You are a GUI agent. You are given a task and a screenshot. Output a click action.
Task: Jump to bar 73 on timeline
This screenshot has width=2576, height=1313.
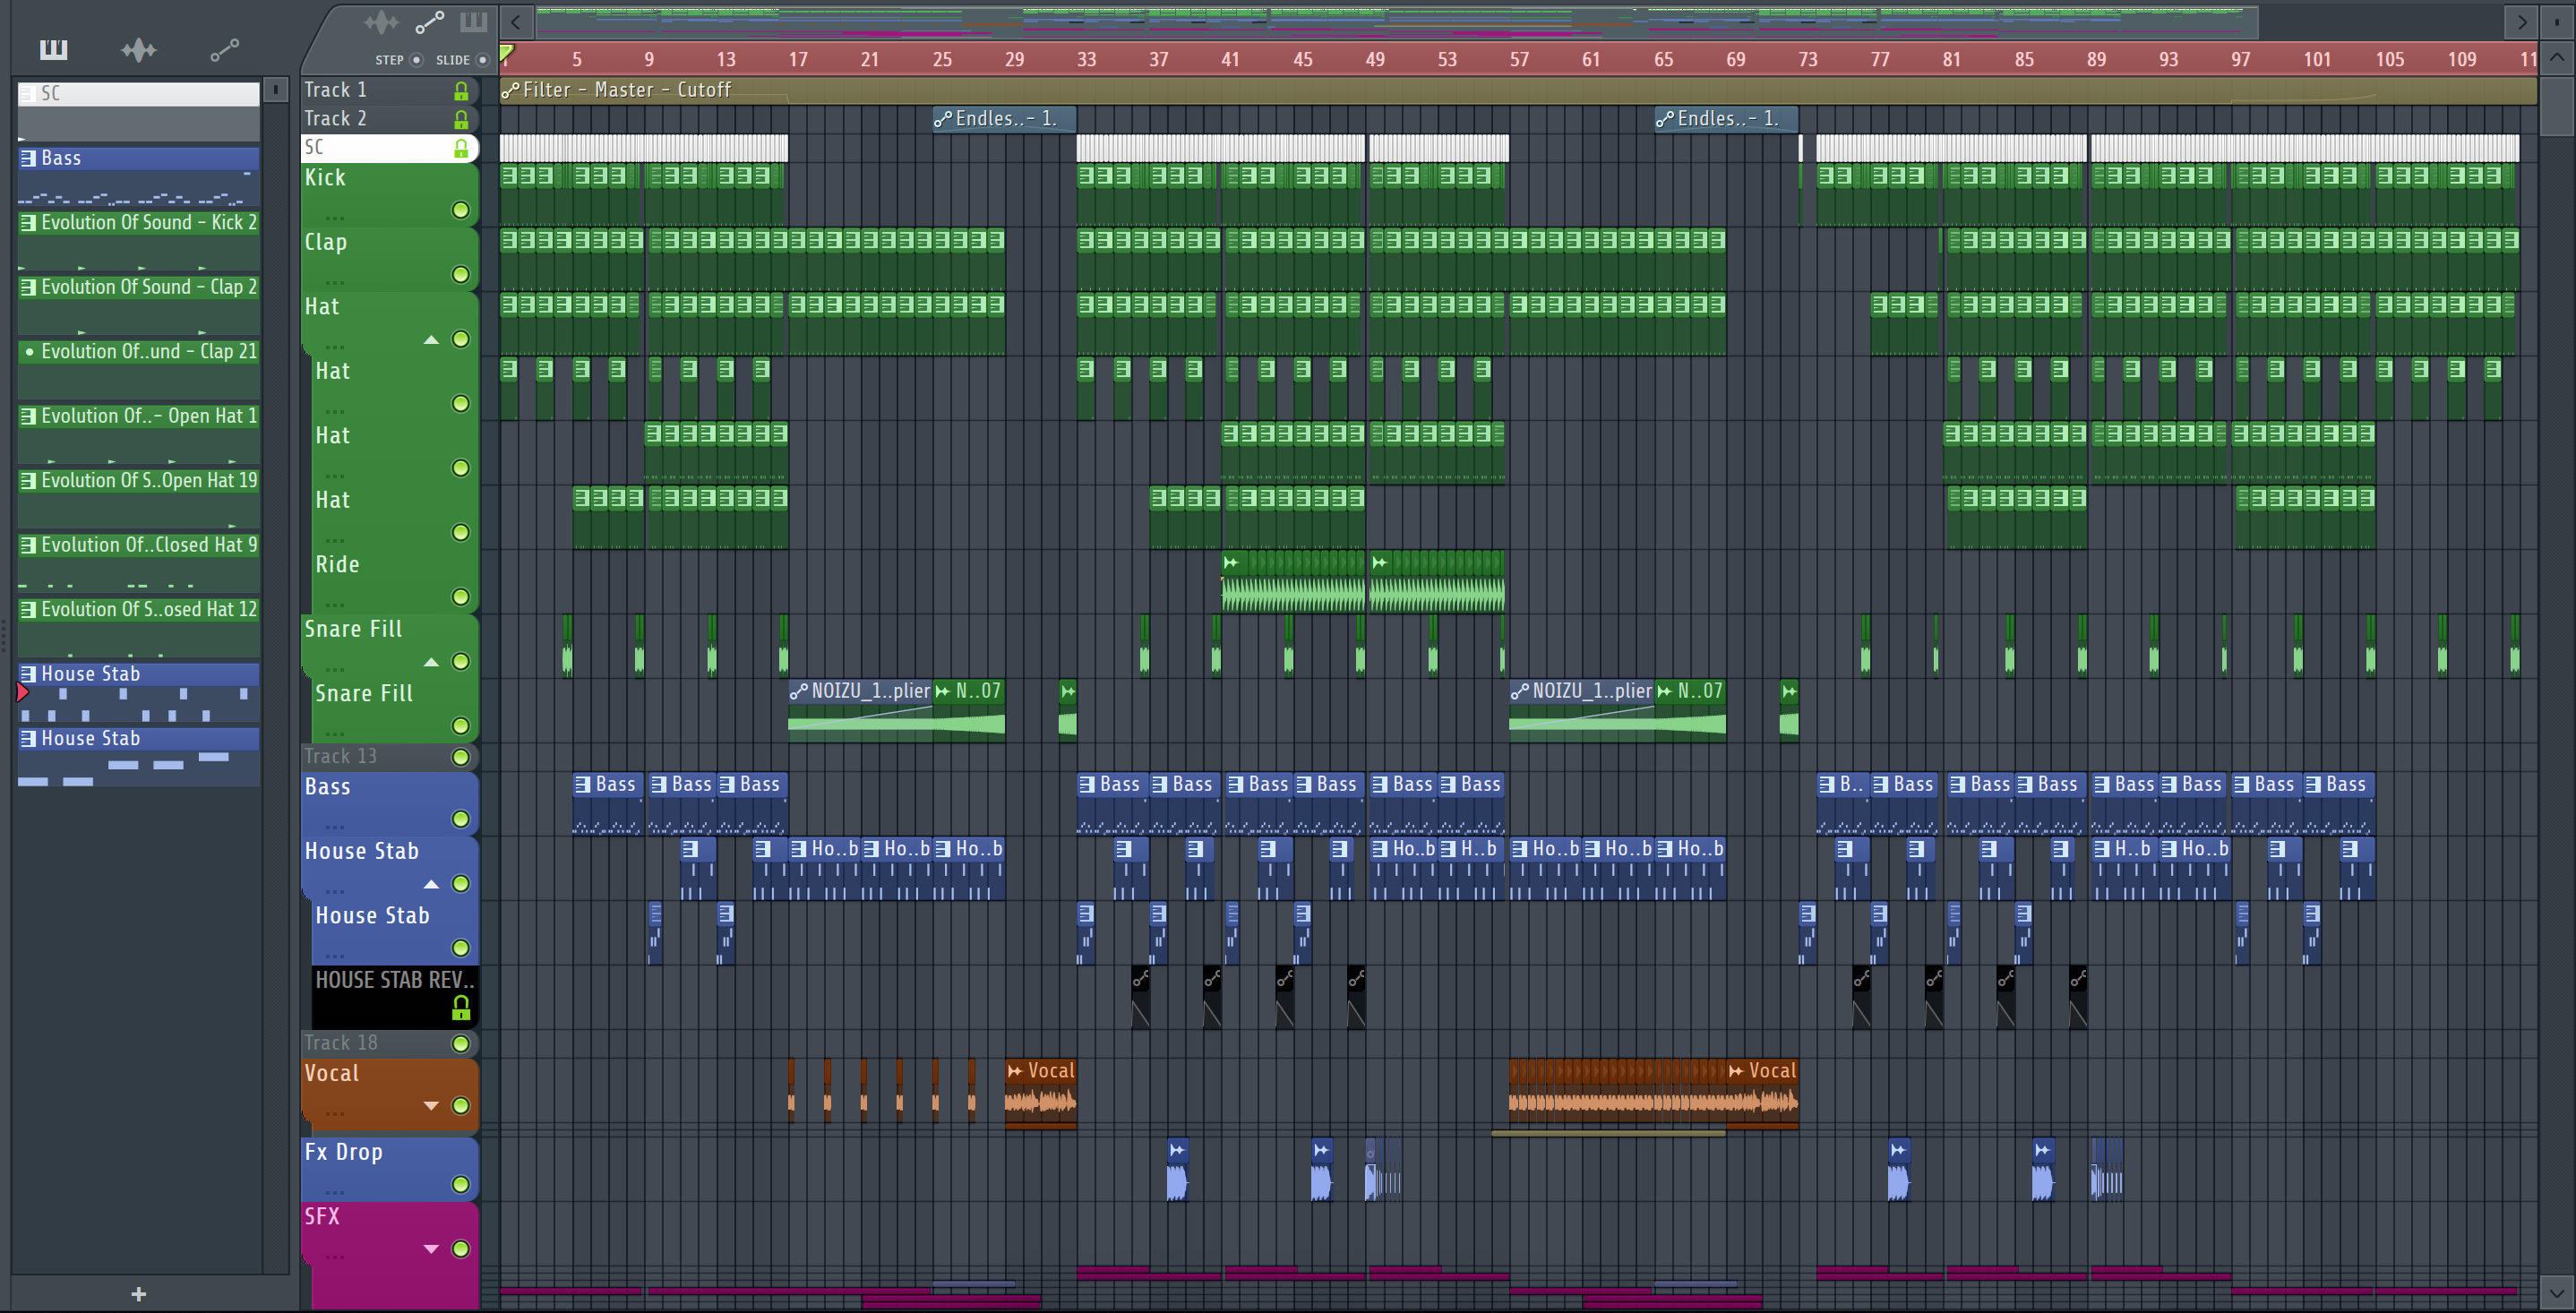point(1808,60)
